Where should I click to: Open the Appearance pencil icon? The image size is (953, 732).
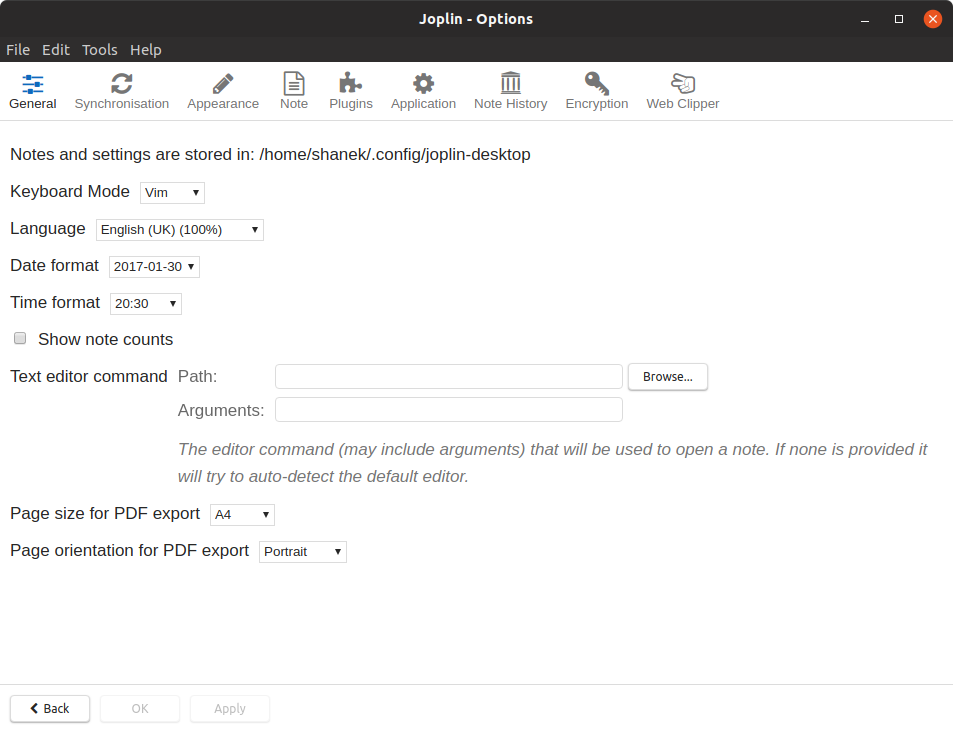[x=223, y=83]
